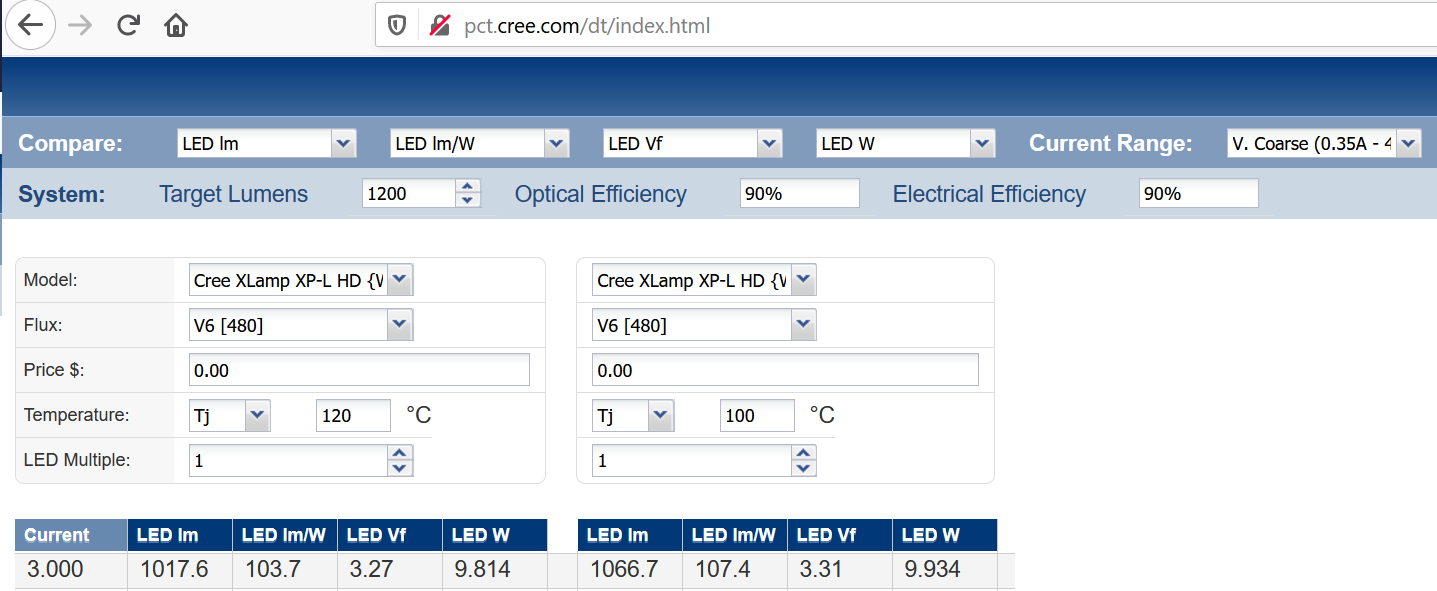
Task: Click the Optical Efficiency label
Action: tap(601, 194)
